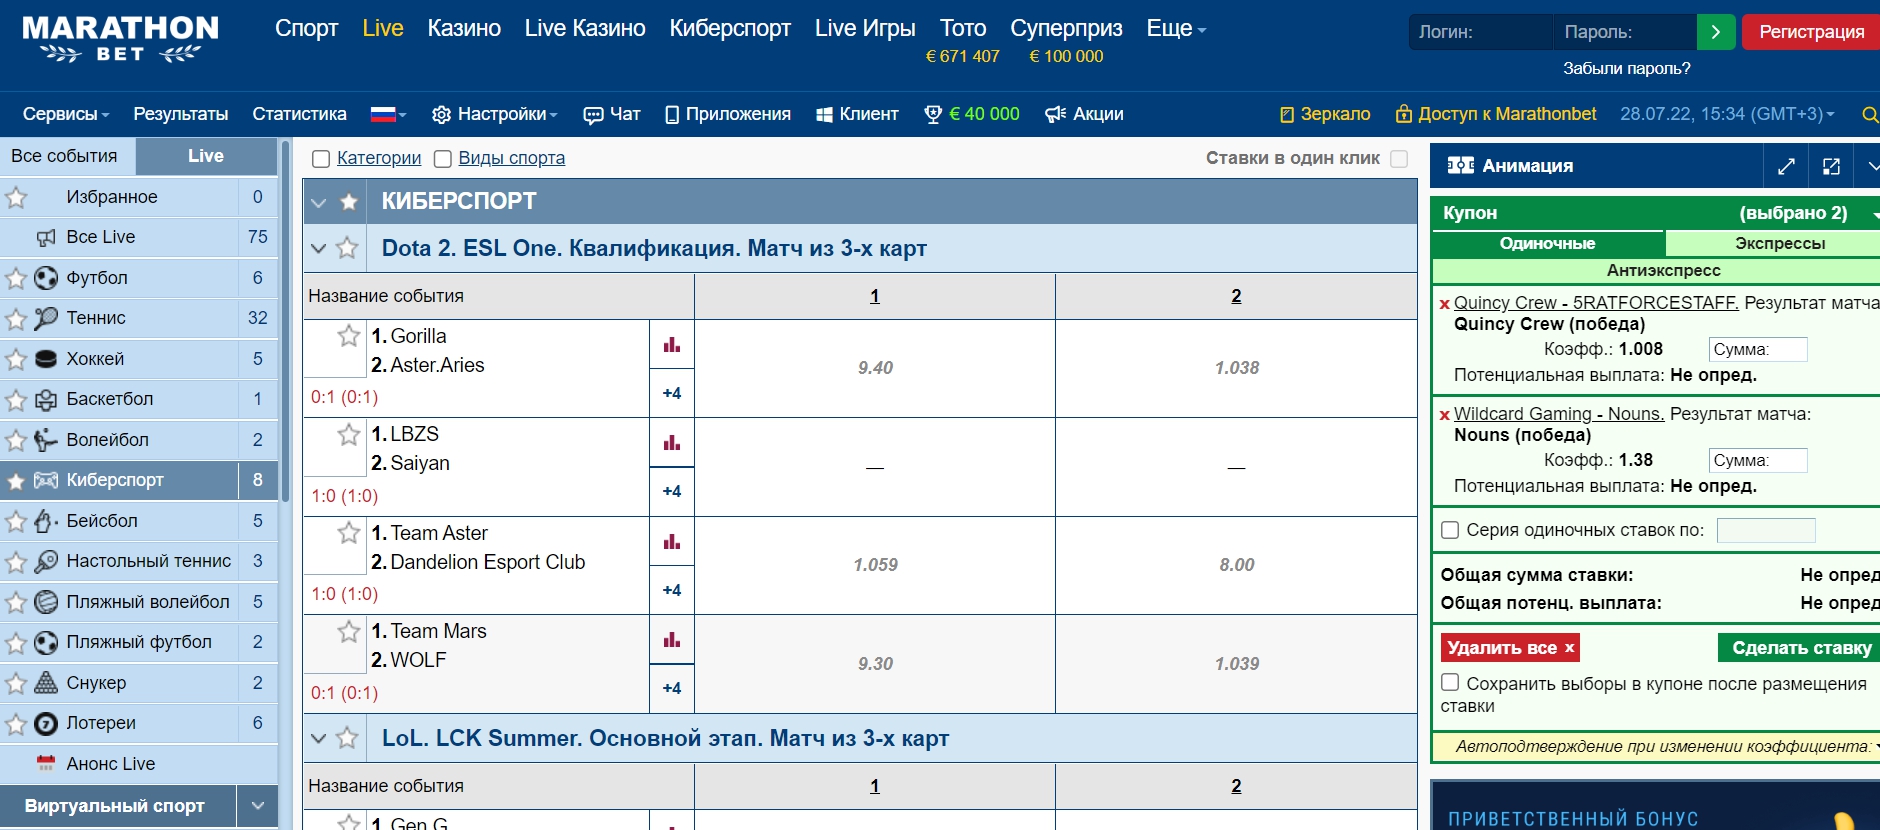Toggle the Ставки в один клик checkbox

(1399, 159)
